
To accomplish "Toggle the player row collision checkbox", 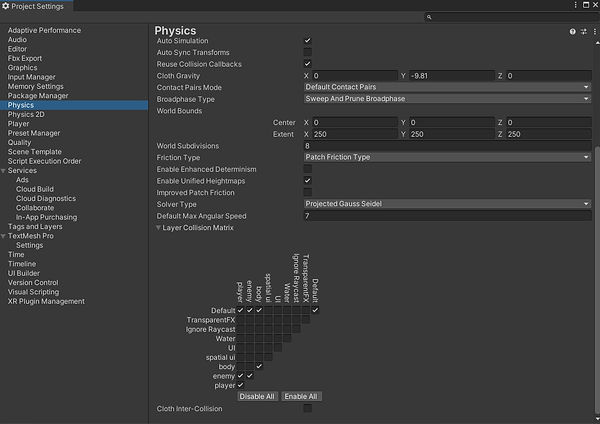I will (x=240, y=385).
